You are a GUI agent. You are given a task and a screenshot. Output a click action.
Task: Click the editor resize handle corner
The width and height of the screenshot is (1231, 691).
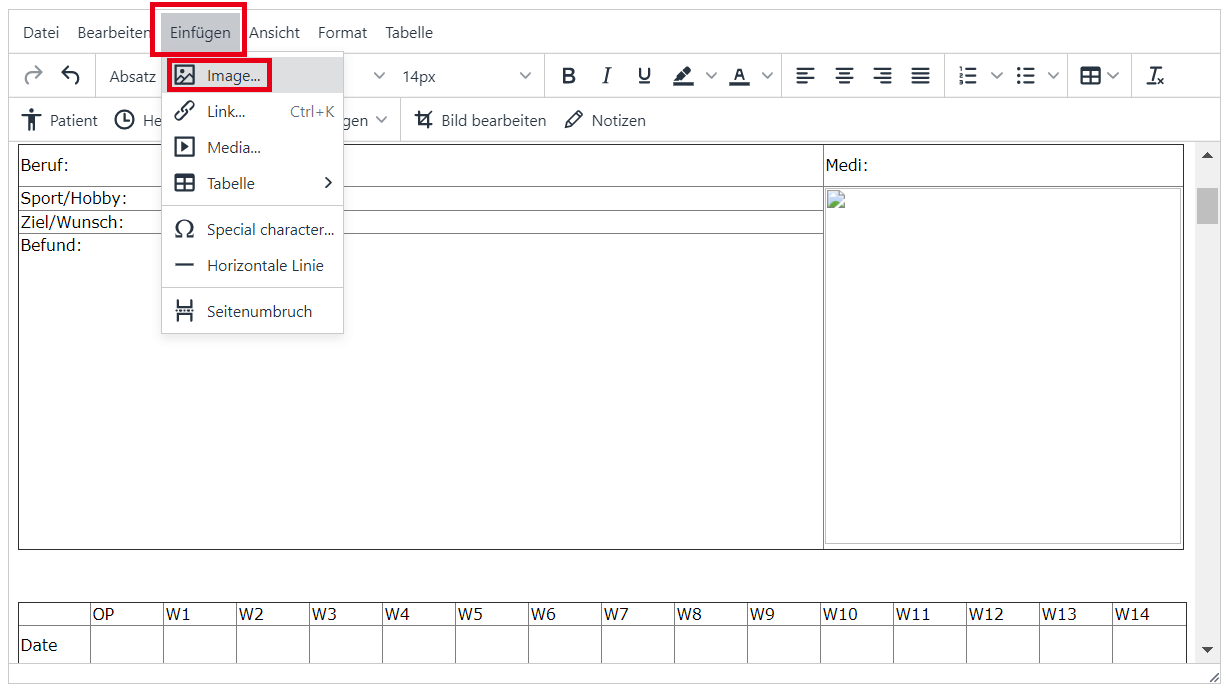[x=1214, y=677]
